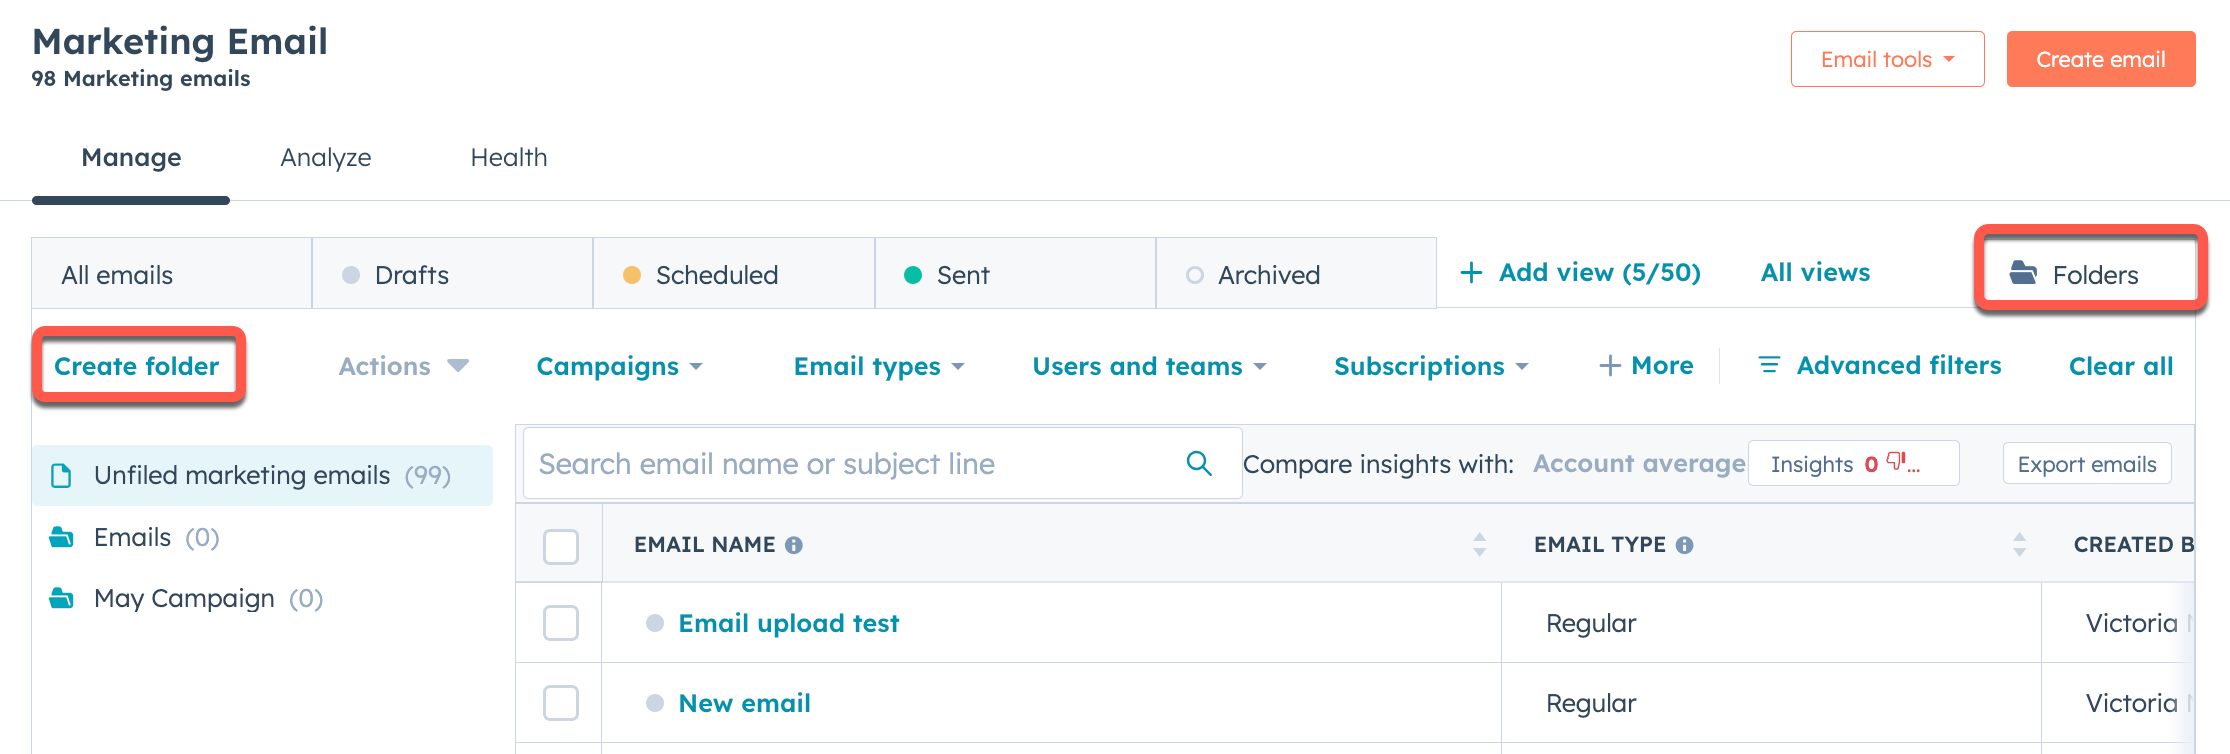Click the Create folder link

(136, 366)
